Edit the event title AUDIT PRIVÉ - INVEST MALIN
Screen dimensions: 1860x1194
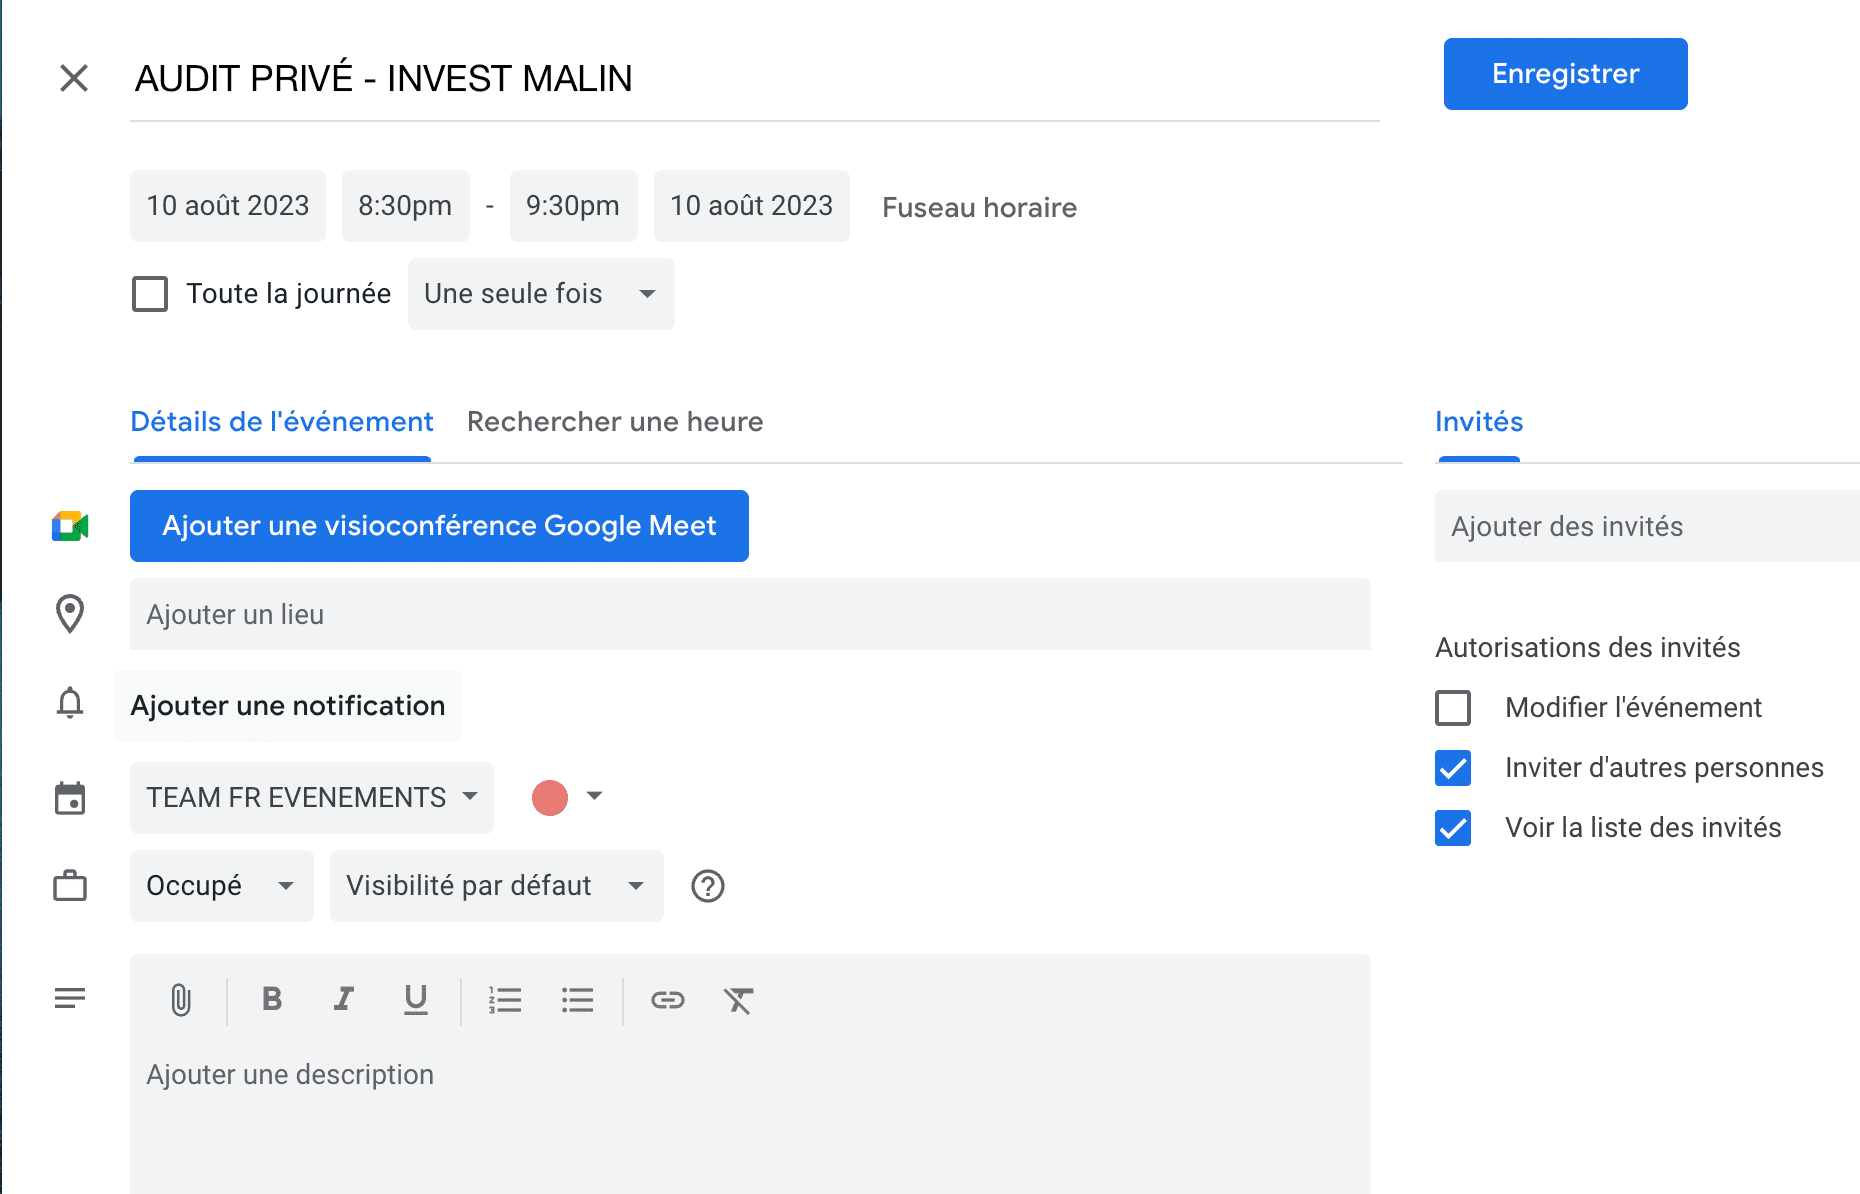click(755, 78)
